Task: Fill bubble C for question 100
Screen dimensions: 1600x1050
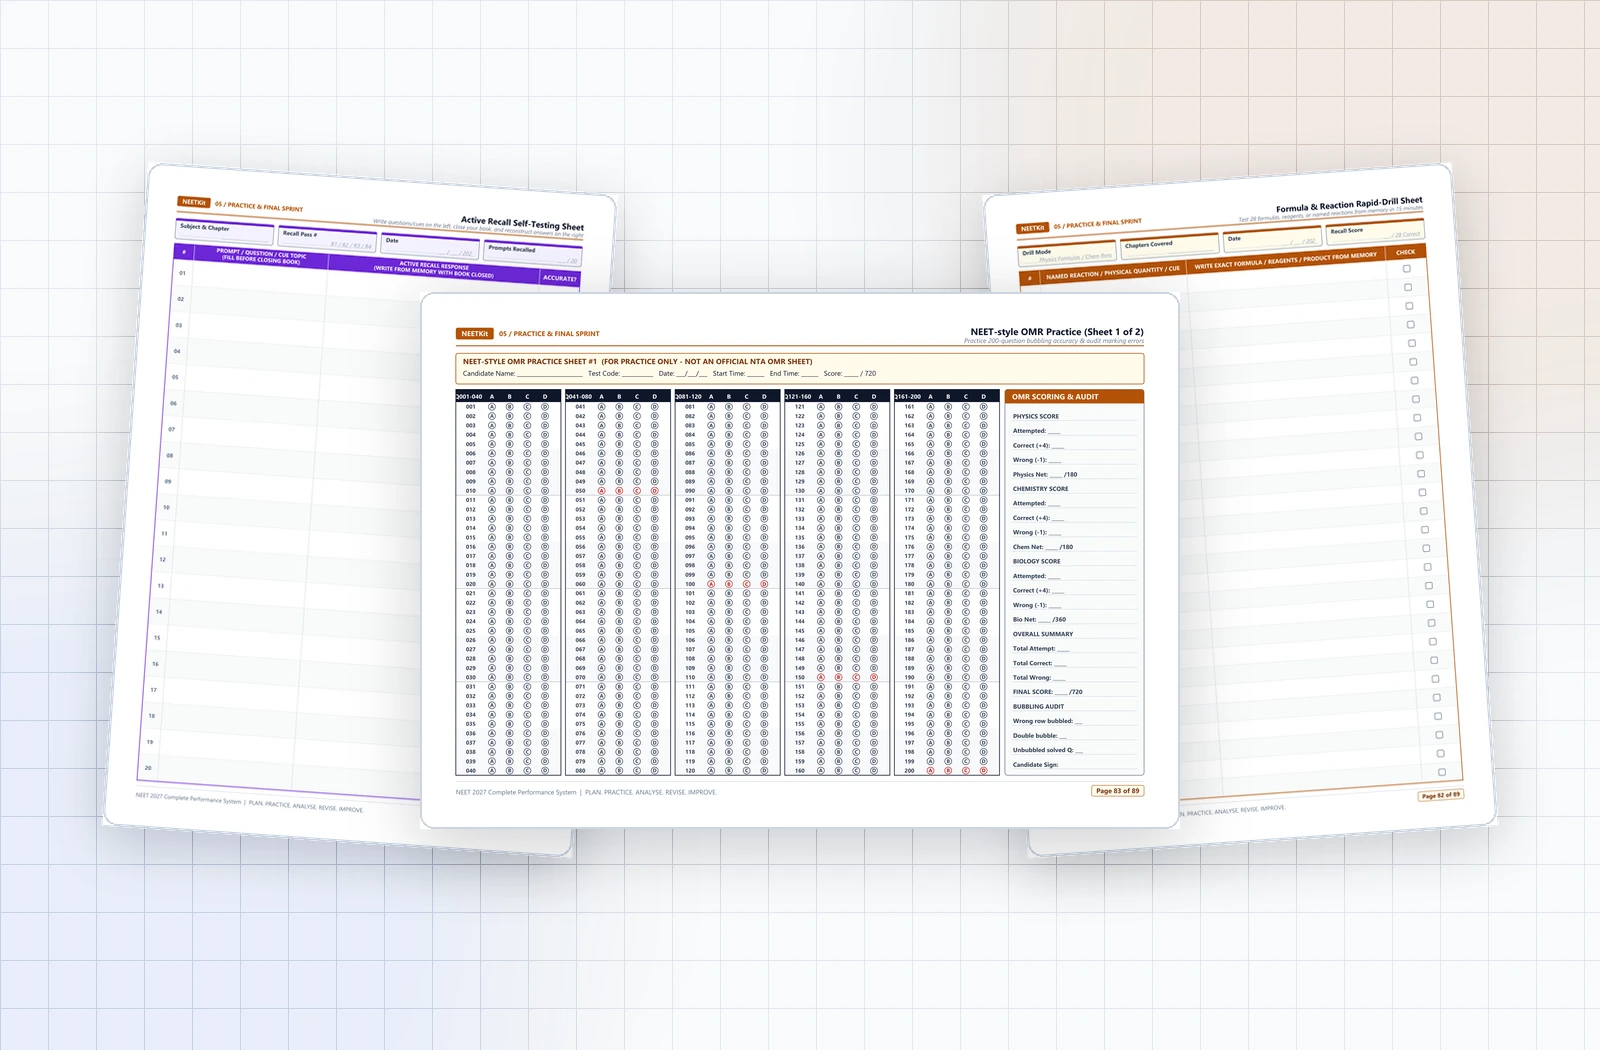Action: click(747, 584)
